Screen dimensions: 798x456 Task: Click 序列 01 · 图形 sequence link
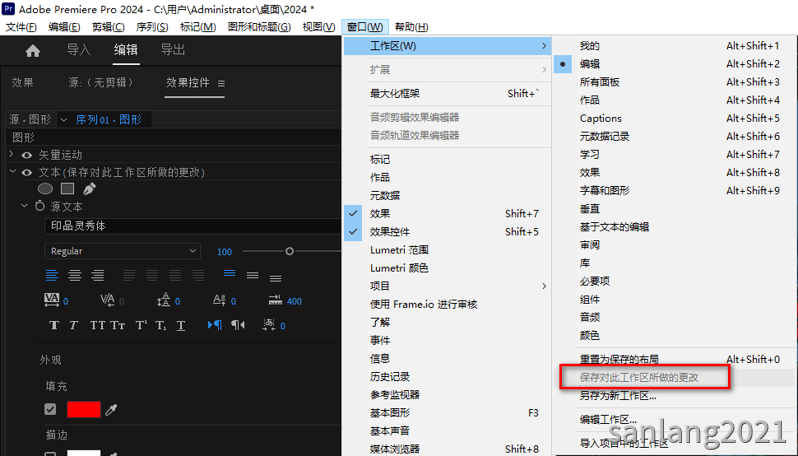pos(108,120)
